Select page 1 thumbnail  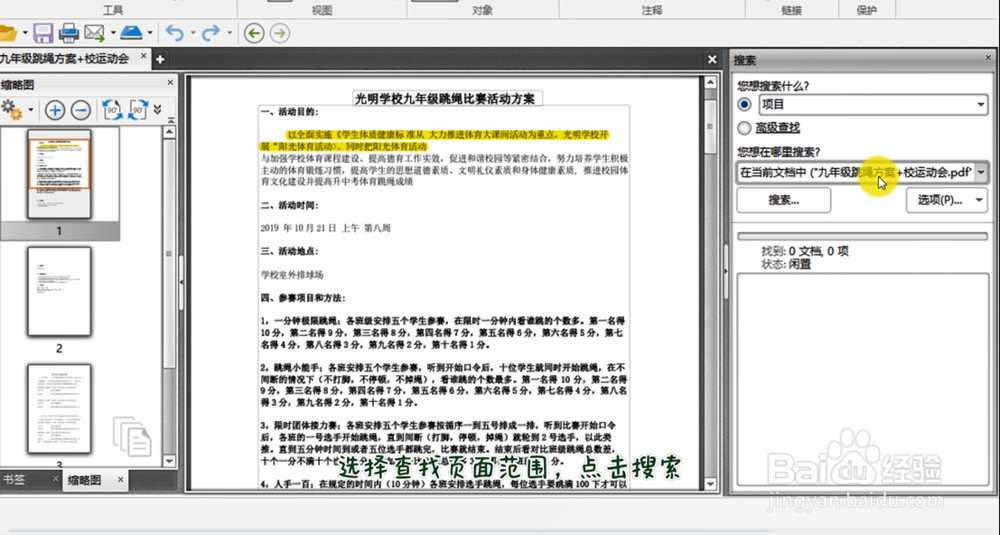pos(59,174)
